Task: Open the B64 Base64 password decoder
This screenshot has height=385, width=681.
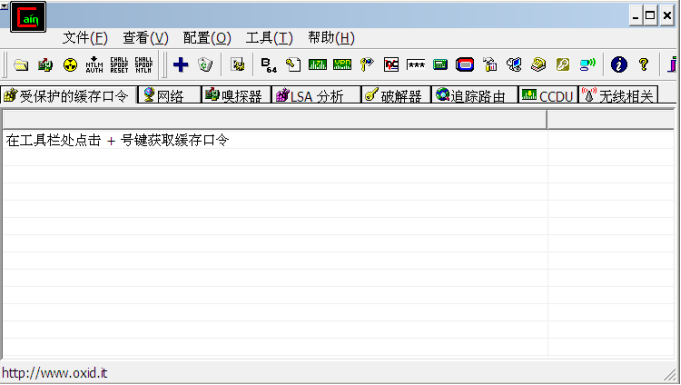Action: [x=269, y=65]
